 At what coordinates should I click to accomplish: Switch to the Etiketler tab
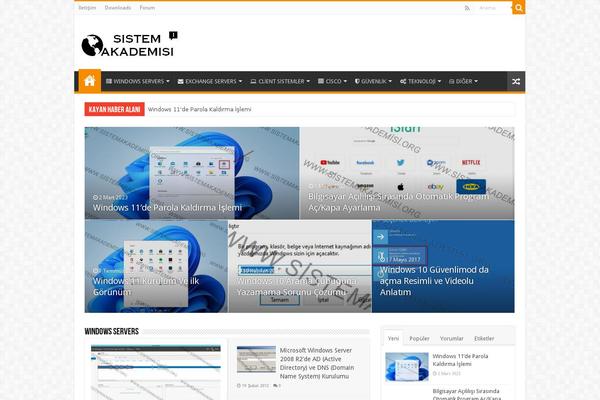[x=484, y=338]
